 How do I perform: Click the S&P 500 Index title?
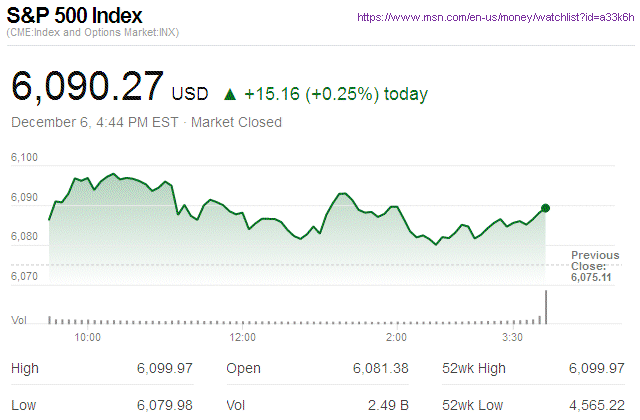74,17
